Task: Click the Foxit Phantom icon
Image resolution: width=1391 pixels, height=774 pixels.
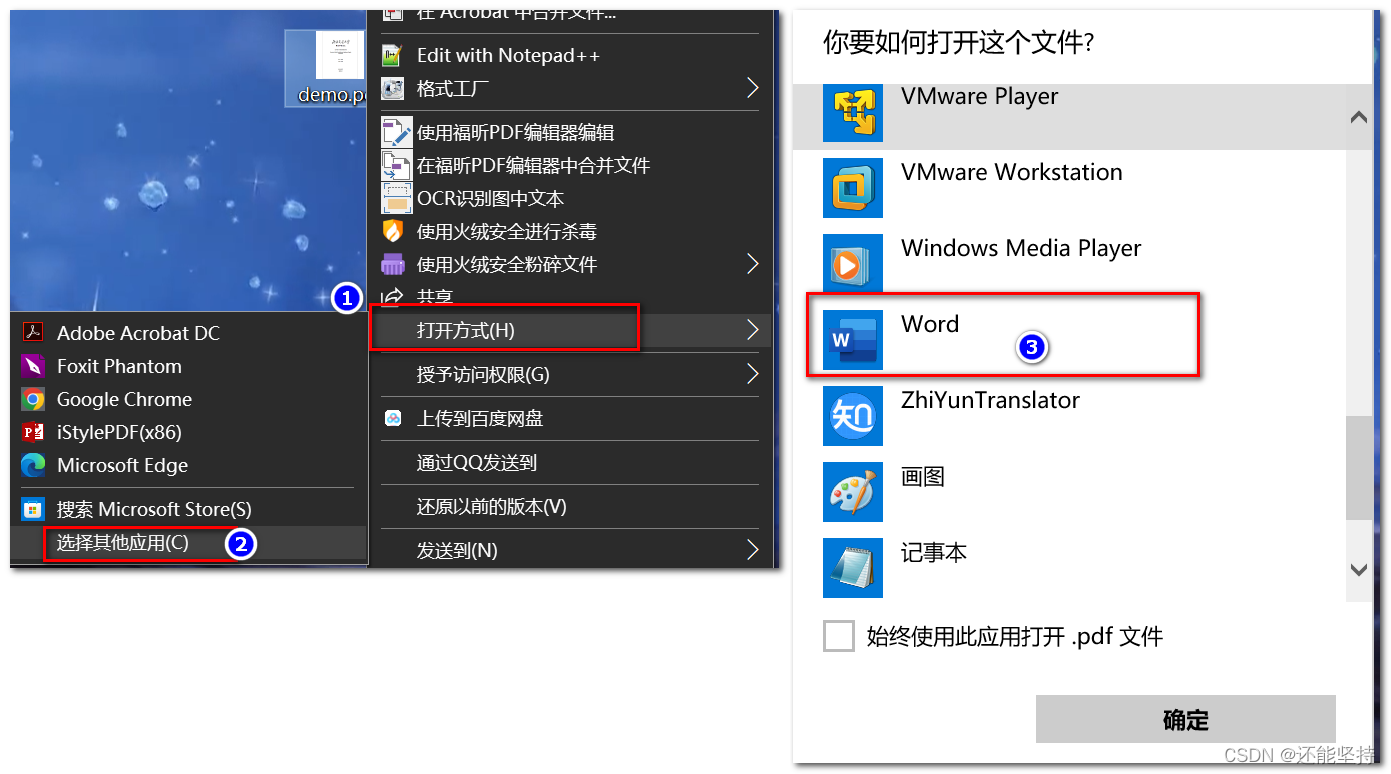Action: (33, 366)
